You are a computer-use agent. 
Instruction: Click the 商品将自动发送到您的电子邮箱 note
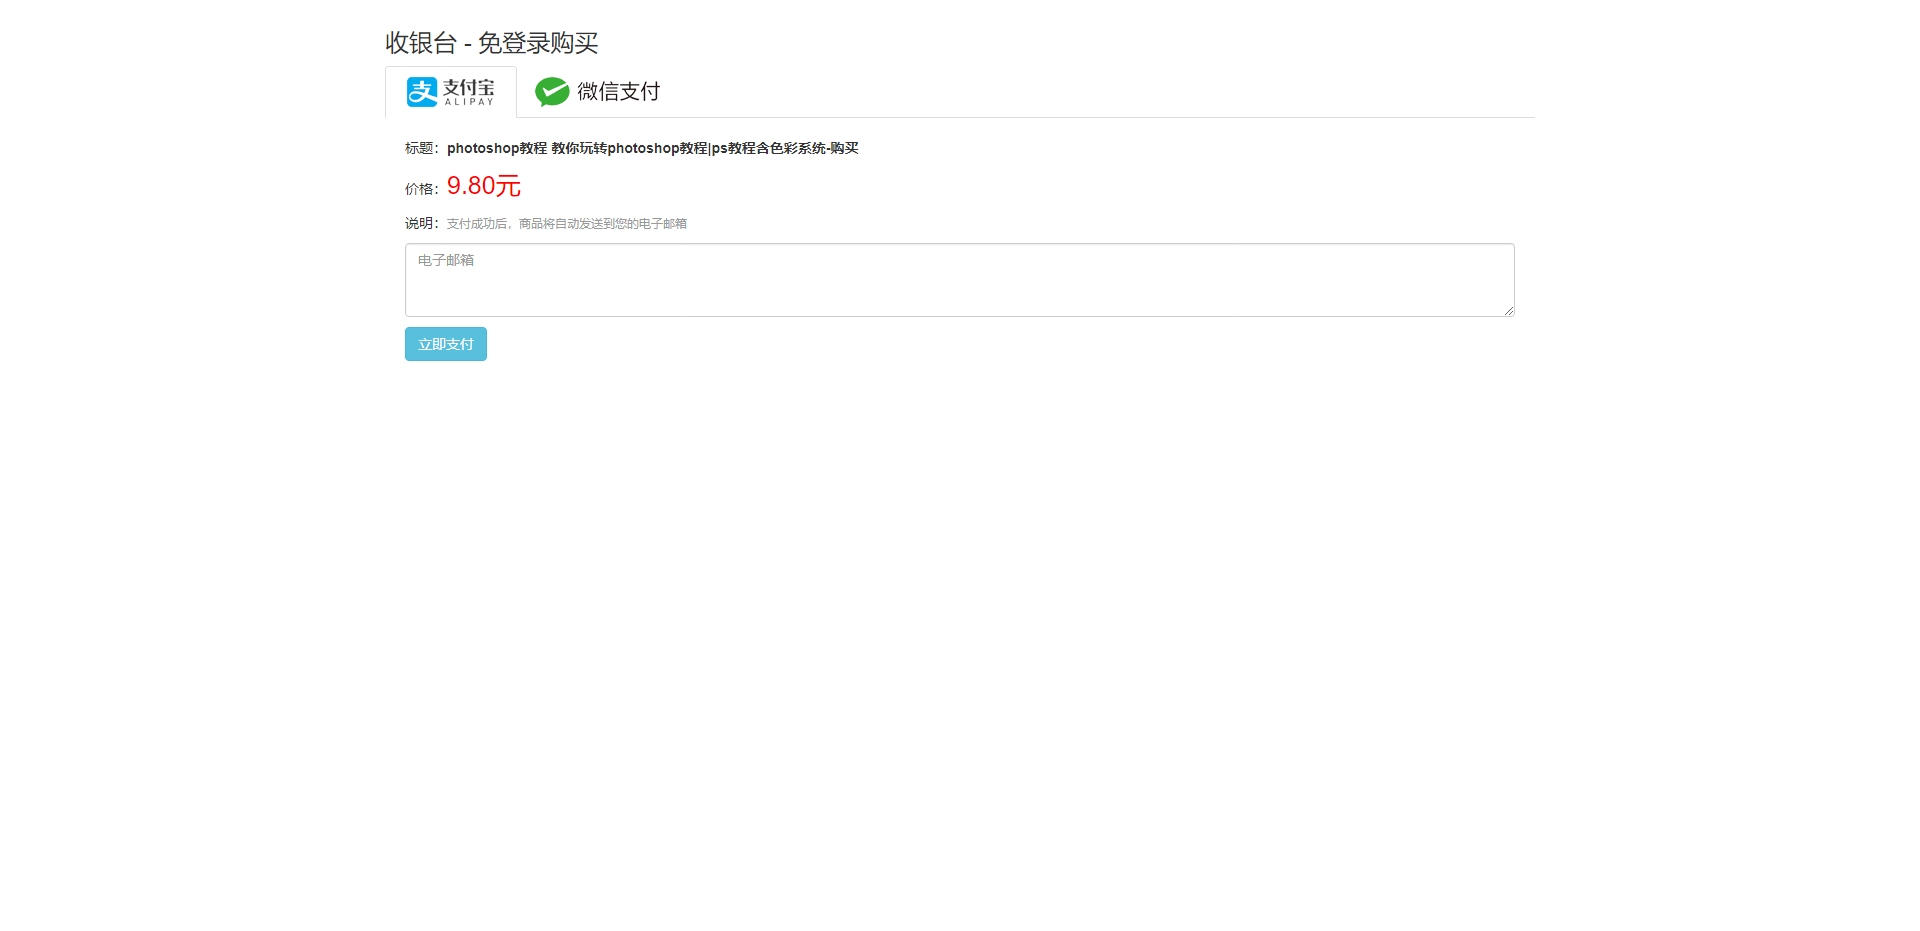tap(603, 224)
